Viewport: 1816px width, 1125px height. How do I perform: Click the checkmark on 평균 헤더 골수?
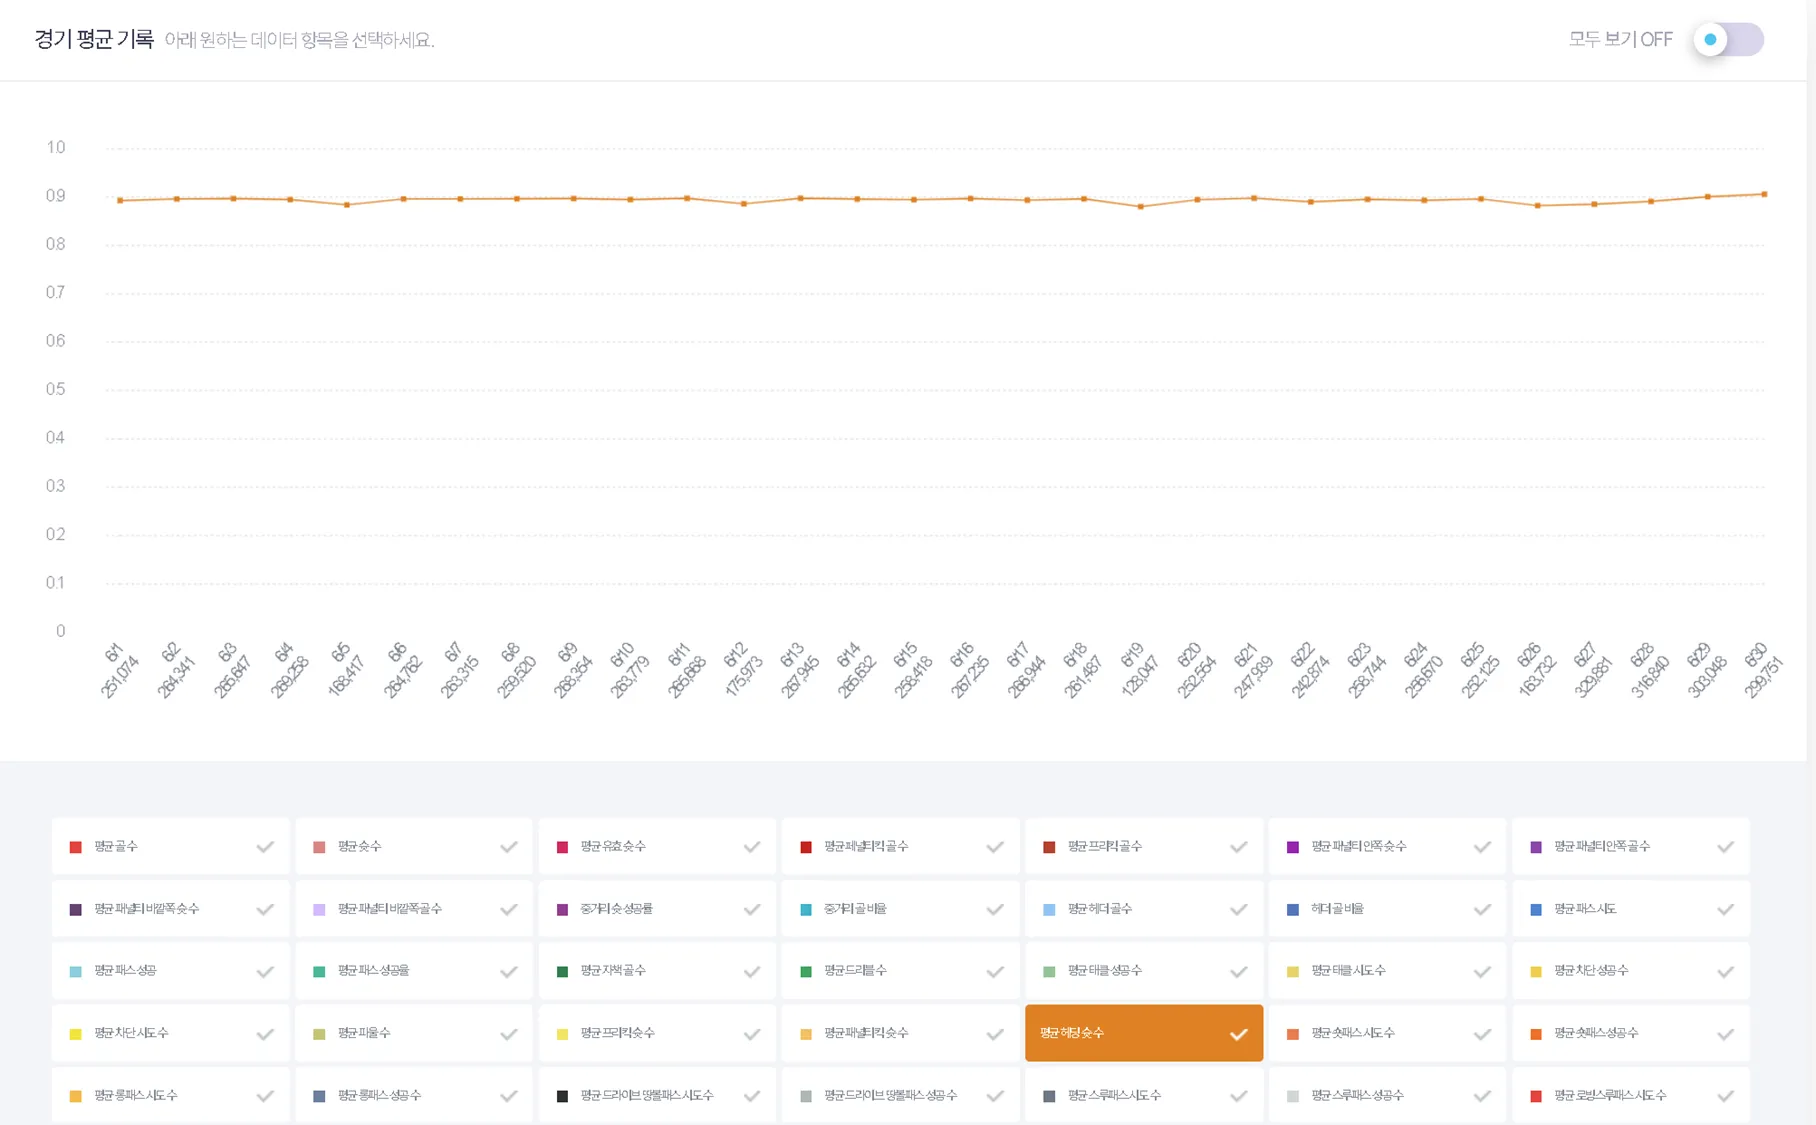(x=1239, y=910)
